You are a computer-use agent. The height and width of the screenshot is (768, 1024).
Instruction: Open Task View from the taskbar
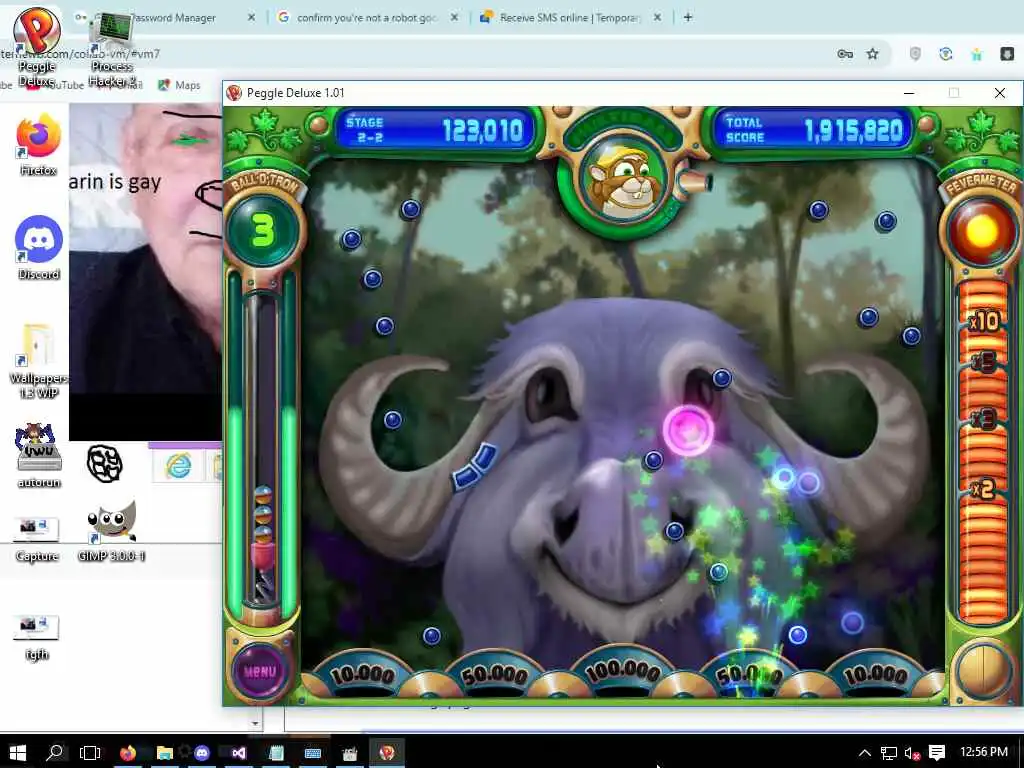point(90,753)
